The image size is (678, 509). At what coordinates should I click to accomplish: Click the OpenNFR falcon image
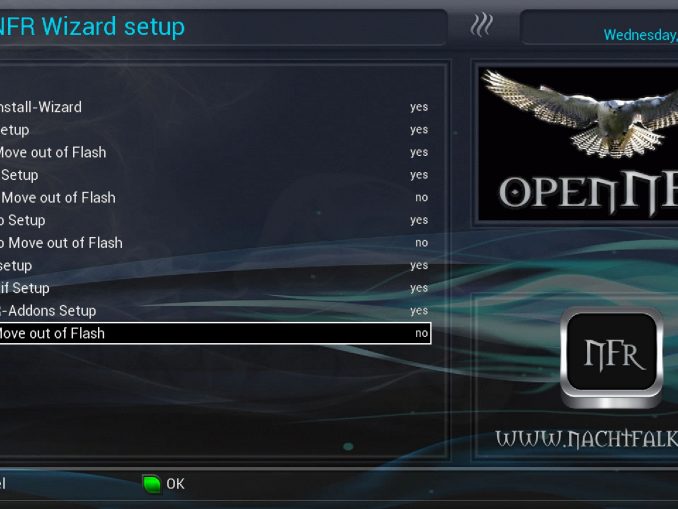click(x=579, y=145)
